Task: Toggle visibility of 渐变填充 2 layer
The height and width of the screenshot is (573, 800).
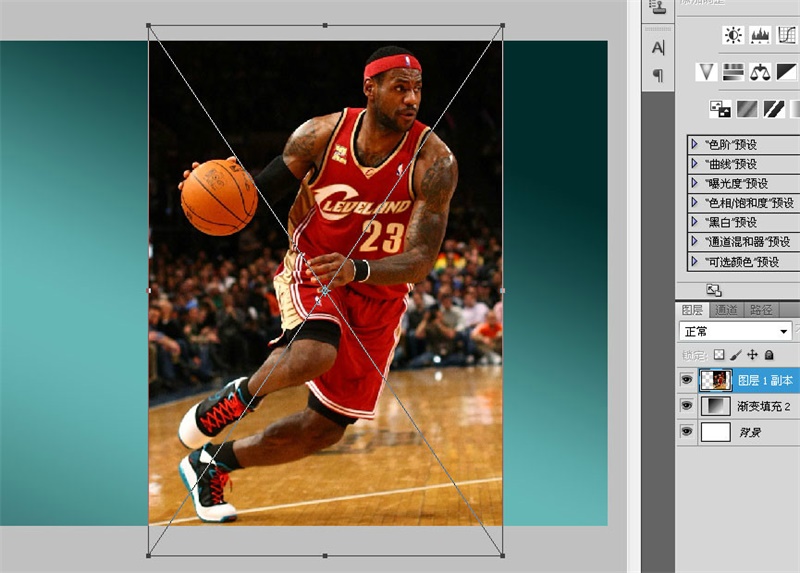Action: (x=686, y=406)
